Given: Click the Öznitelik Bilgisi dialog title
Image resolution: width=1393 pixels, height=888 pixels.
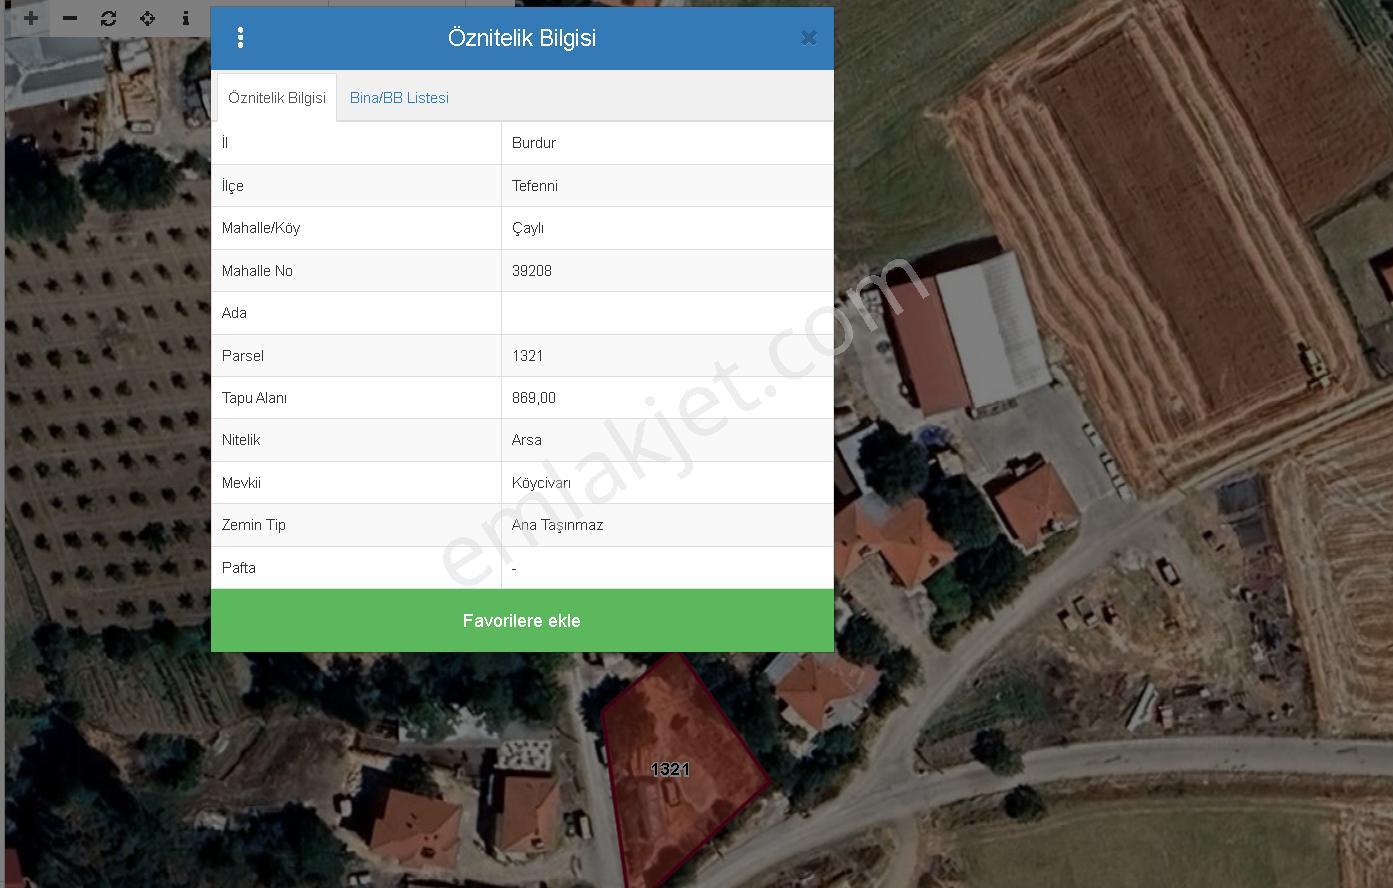Looking at the screenshot, I should point(522,38).
